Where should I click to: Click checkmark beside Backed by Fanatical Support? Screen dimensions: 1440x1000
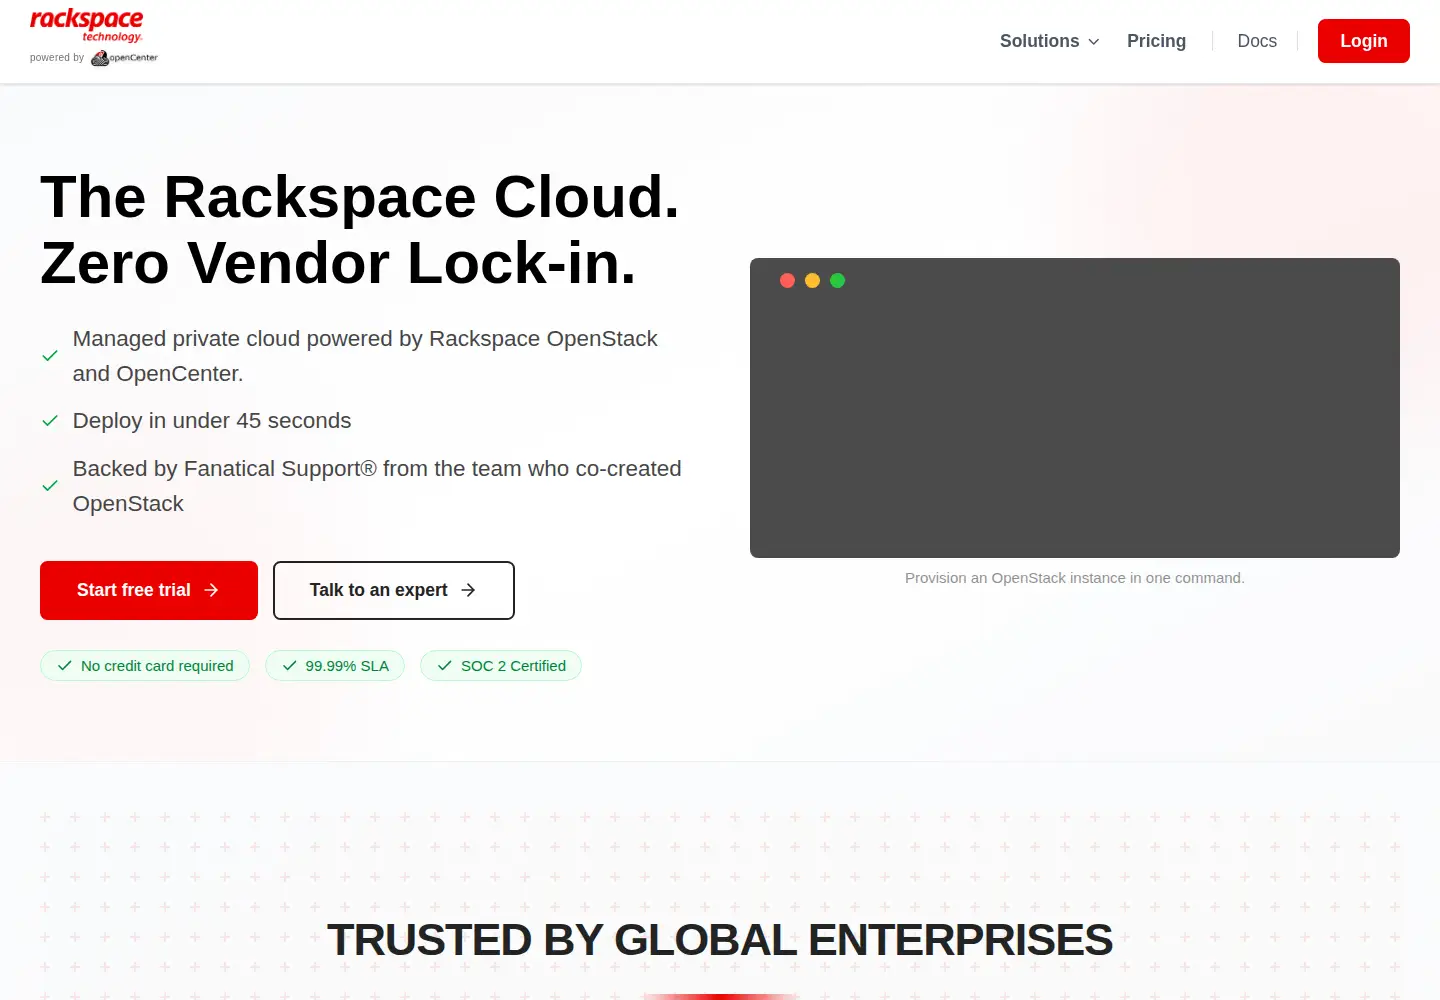pos(50,486)
